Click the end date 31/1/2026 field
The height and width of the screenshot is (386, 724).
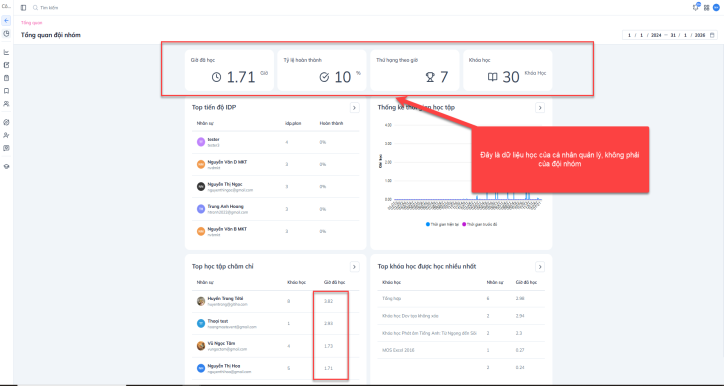pyautogui.click(x=688, y=35)
